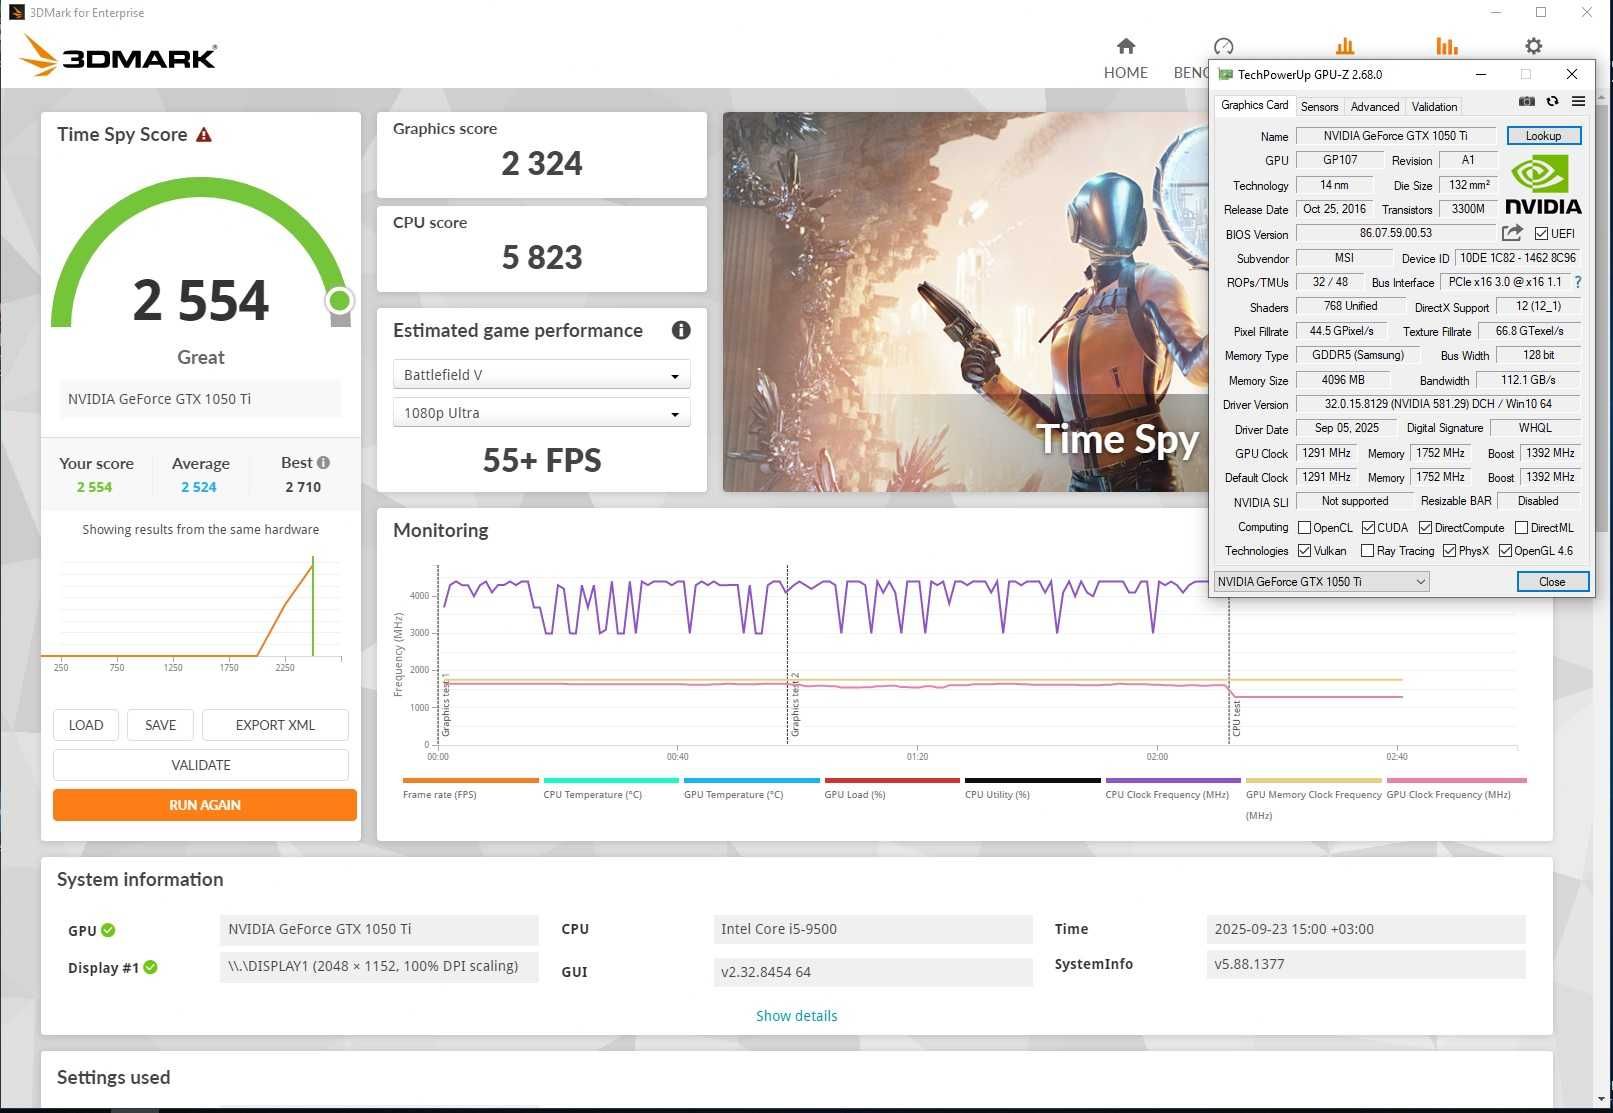Image resolution: width=1613 pixels, height=1113 pixels.
Task: Click the GPU-Z BIOS Version value 86.07.59.00.53
Action: click(1396, 233)
